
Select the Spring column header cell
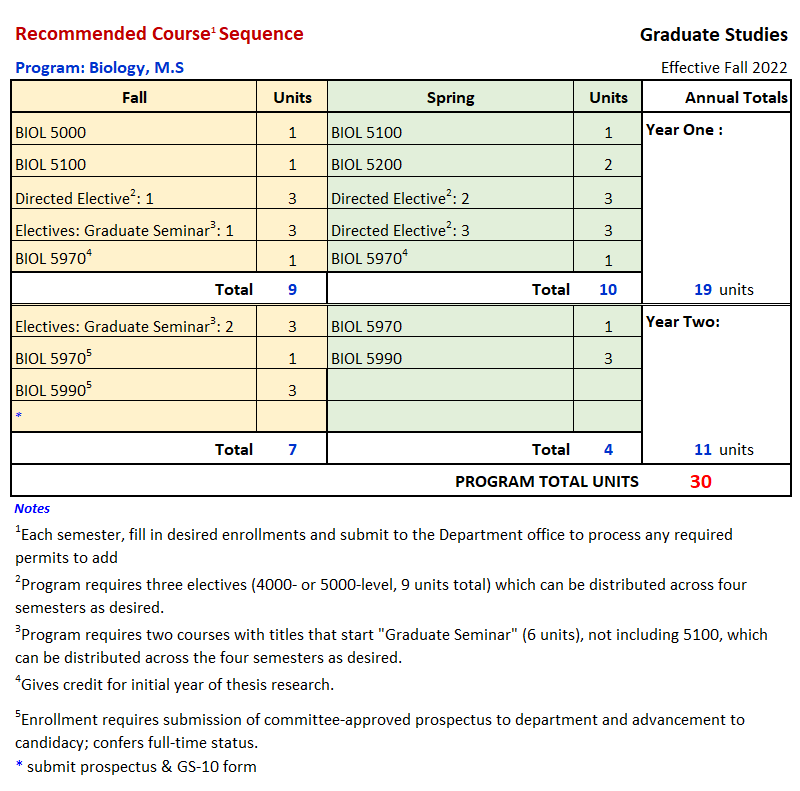coord(450,97)
